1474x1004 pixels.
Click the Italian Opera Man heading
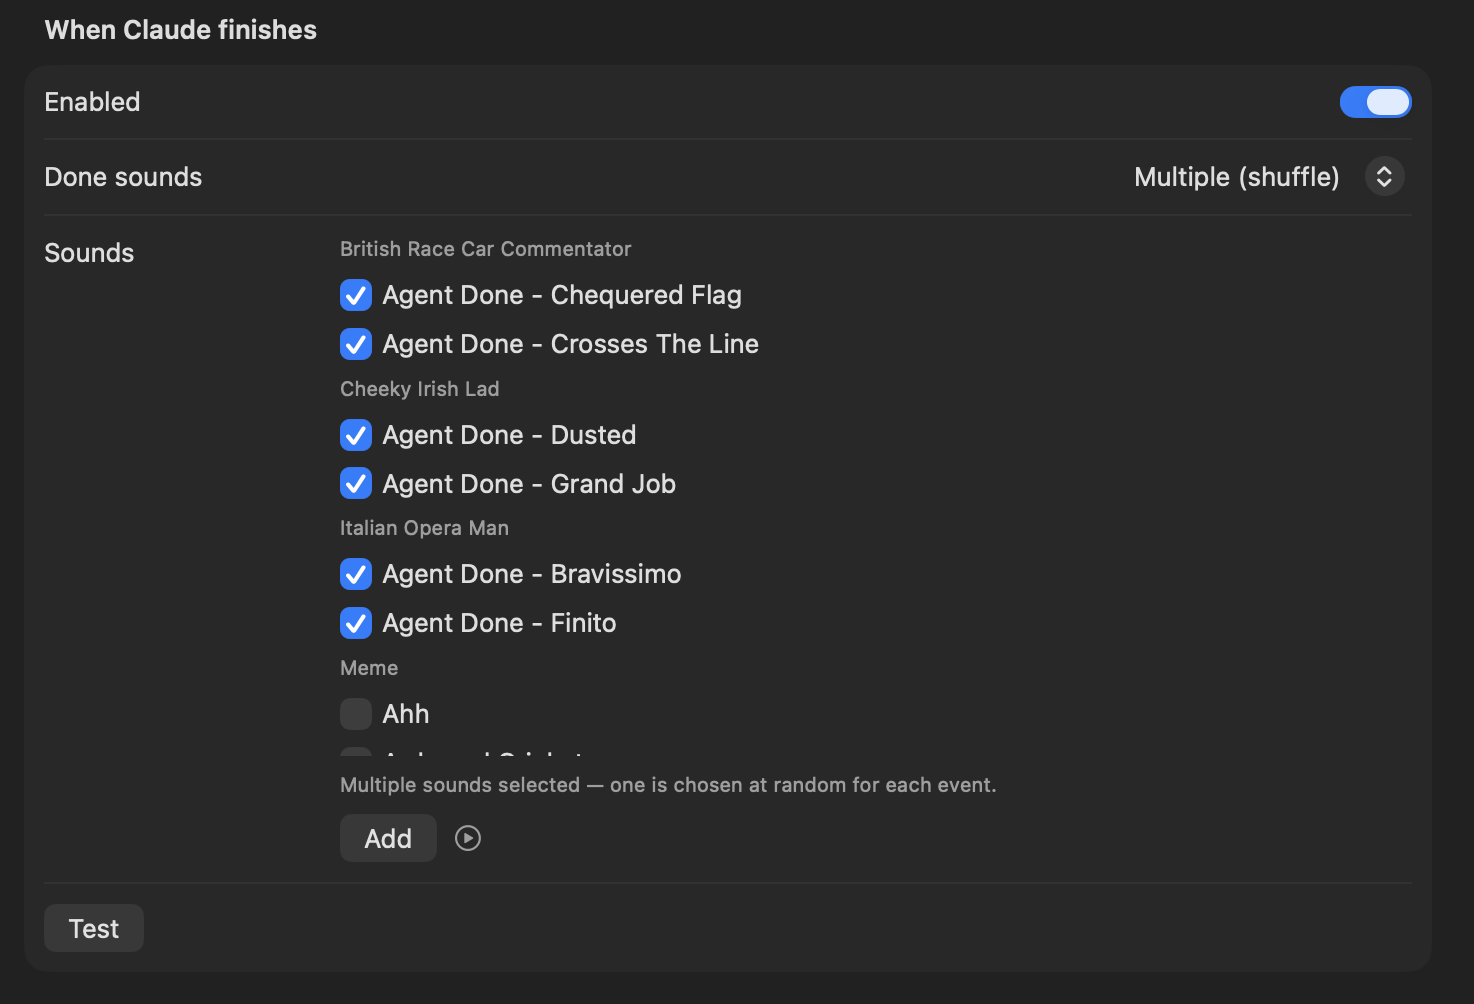coord(424,528)
